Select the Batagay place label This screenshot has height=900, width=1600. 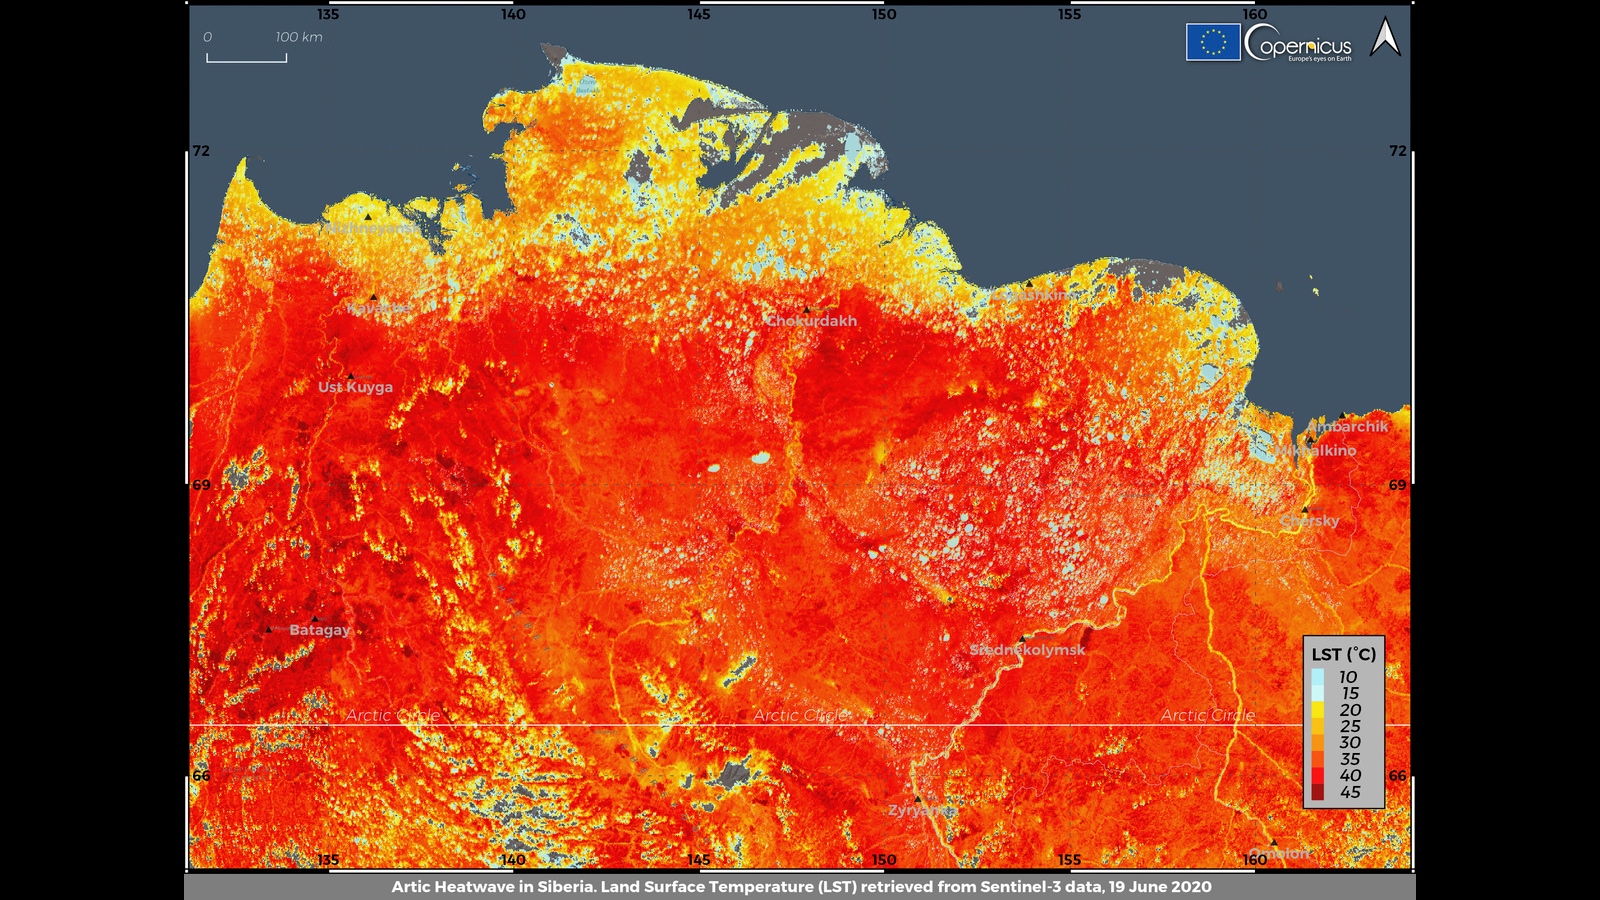pos(320,630)
